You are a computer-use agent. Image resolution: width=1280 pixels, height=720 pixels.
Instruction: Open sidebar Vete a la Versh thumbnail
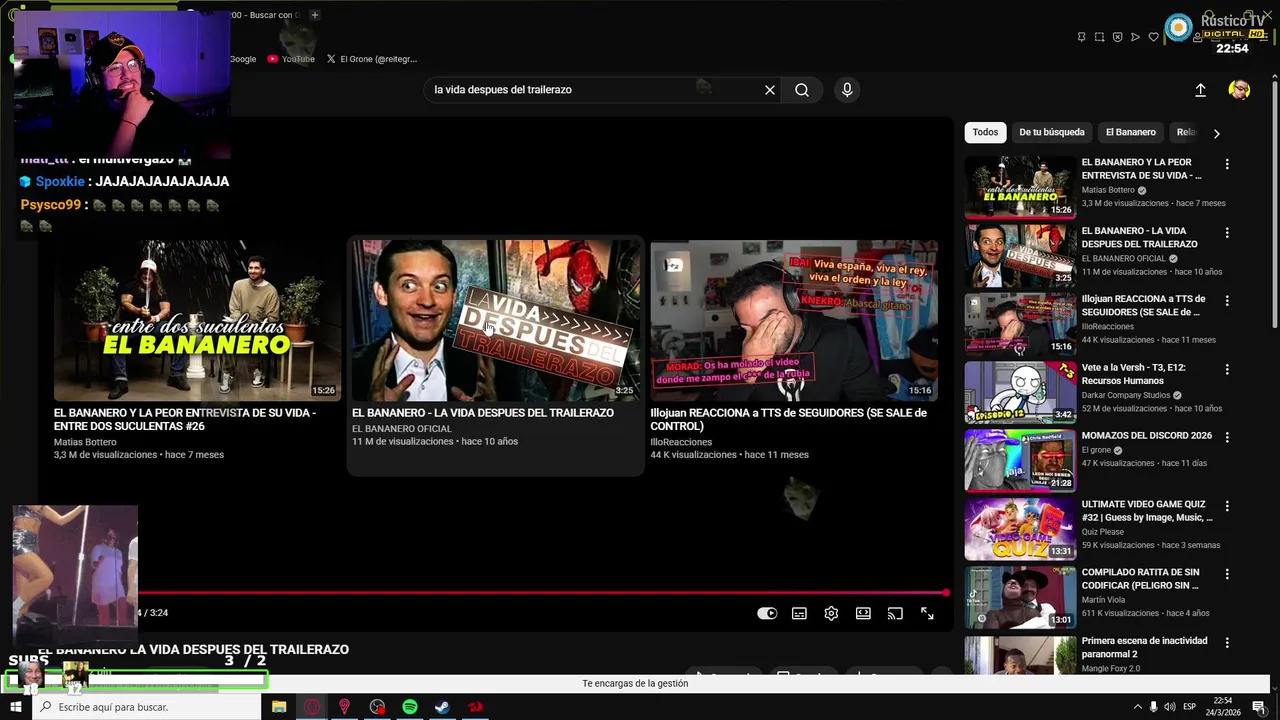coord(1020,392)
